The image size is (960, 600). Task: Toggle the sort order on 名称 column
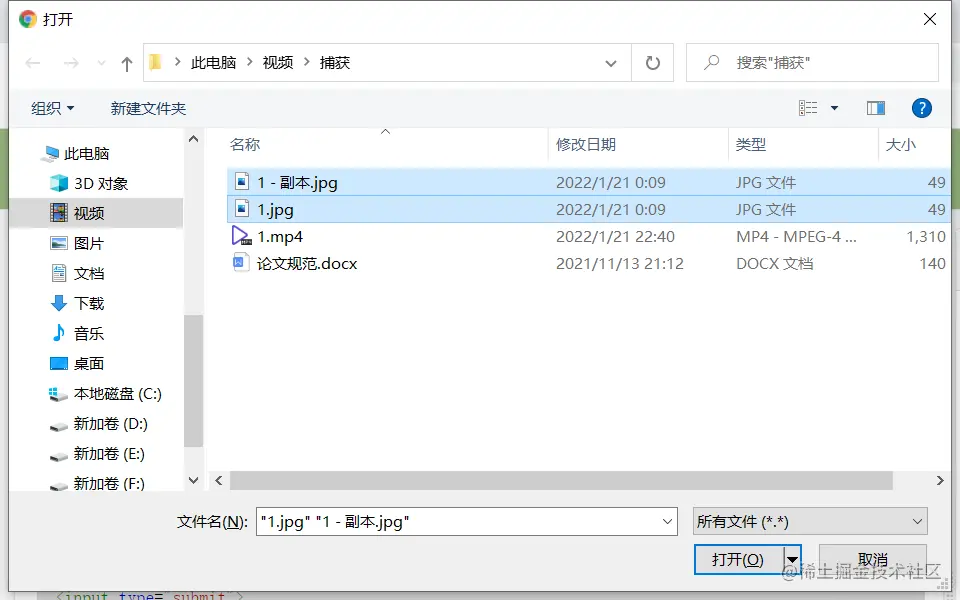245,144
